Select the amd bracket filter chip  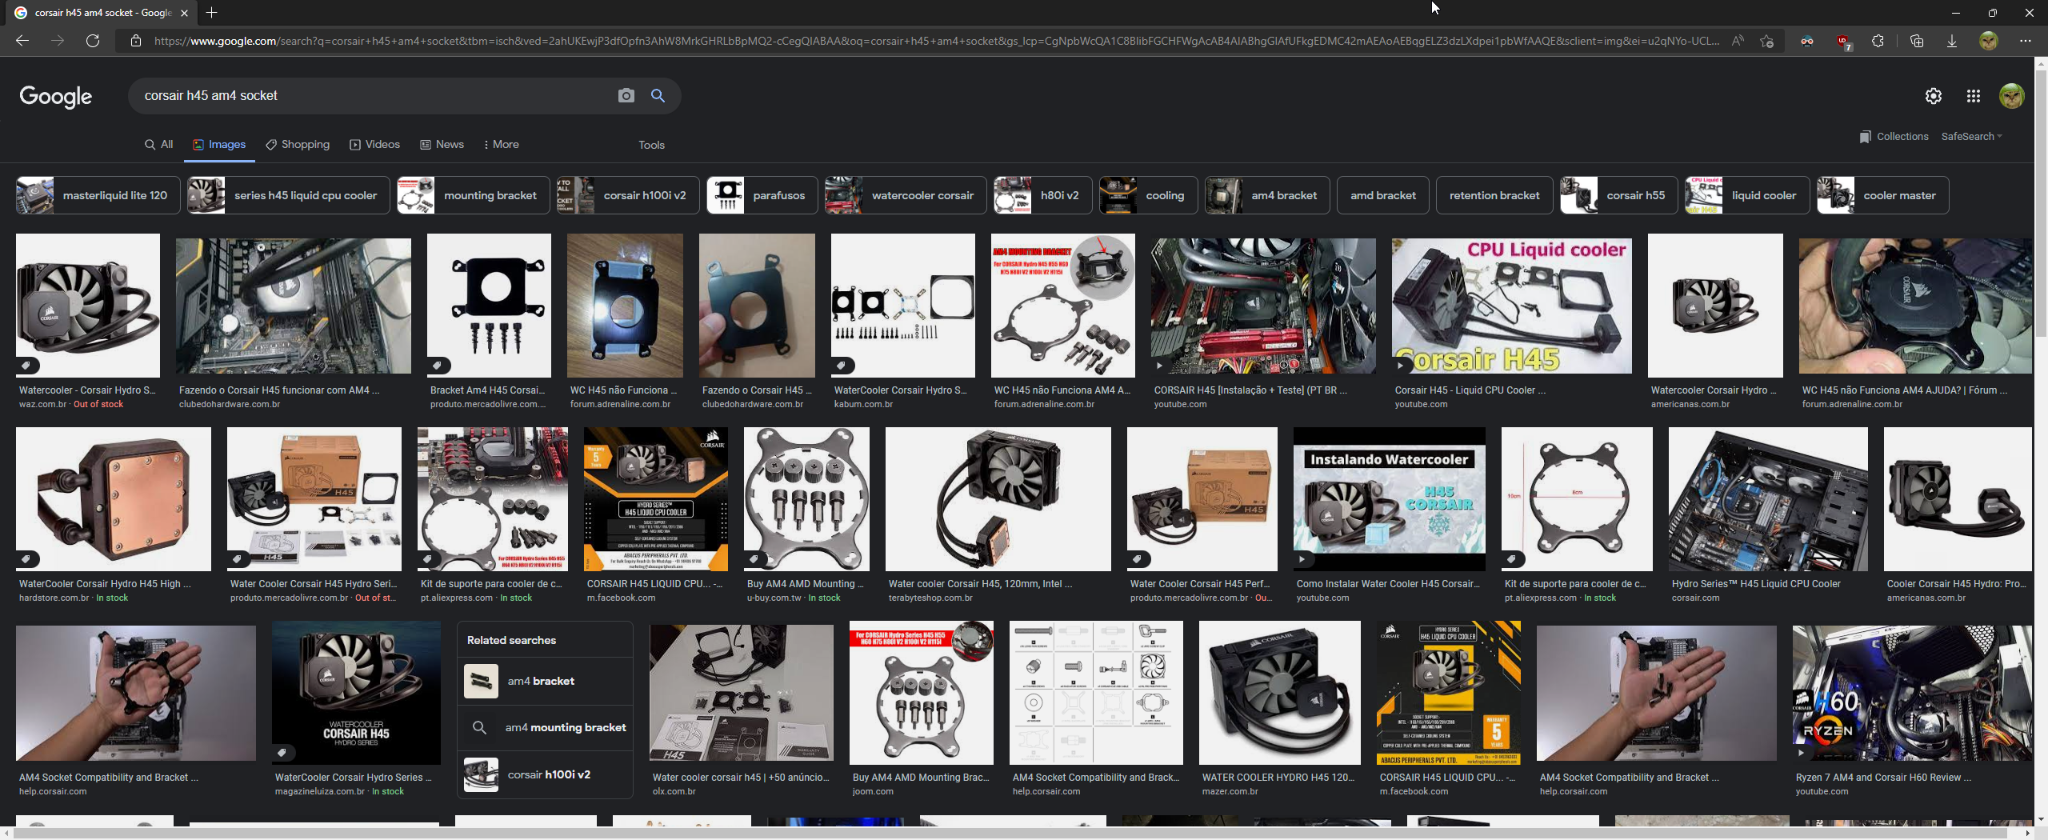tap(1383, 195)
